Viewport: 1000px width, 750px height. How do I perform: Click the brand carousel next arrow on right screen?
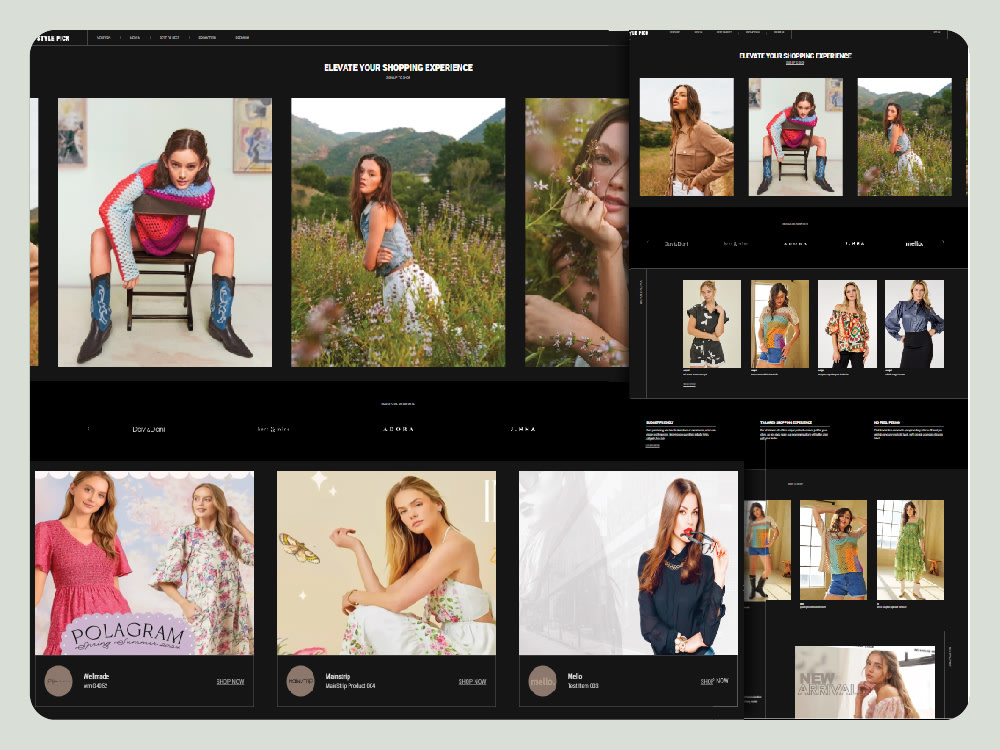coord(943,243)
